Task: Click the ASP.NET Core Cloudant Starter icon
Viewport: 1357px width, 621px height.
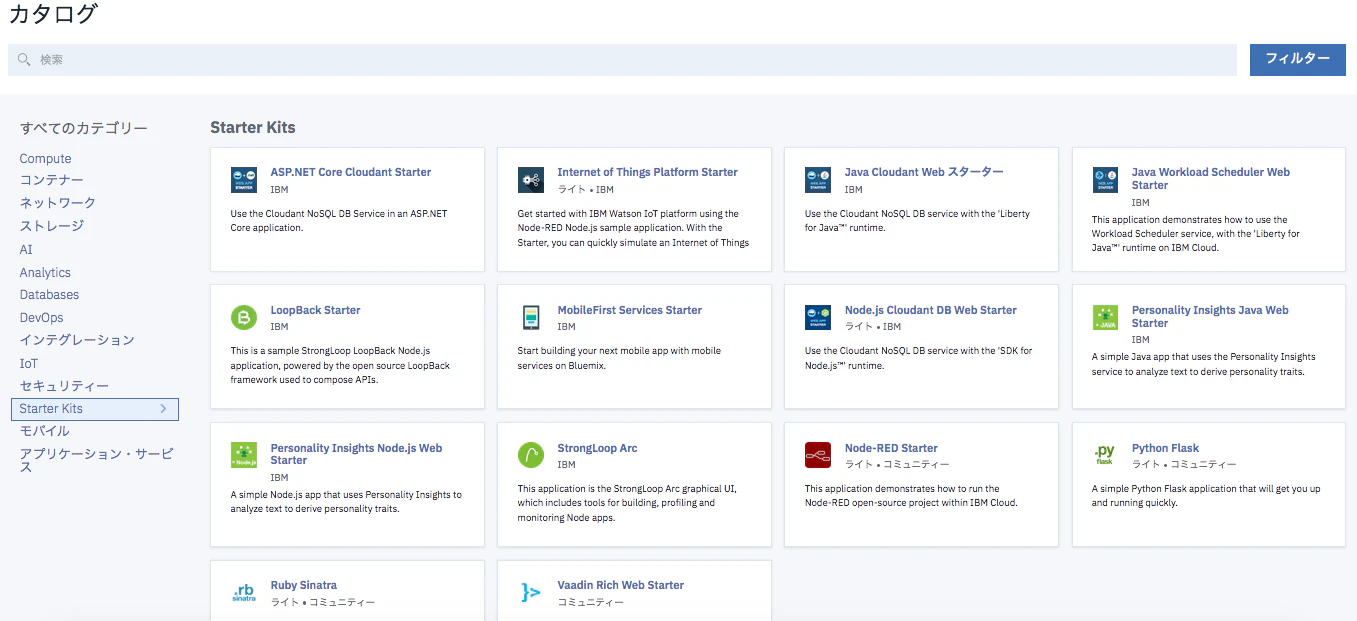Action: click(x=243, y=180)
